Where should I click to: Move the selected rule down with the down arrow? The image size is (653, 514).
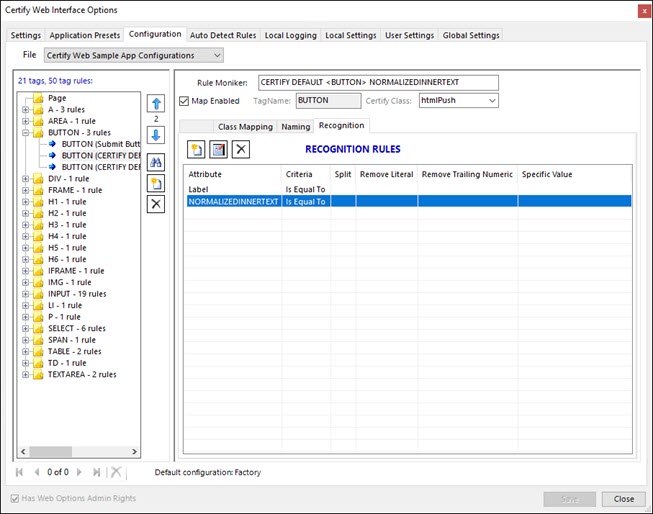pyautogui.click(x=156, y=135)
